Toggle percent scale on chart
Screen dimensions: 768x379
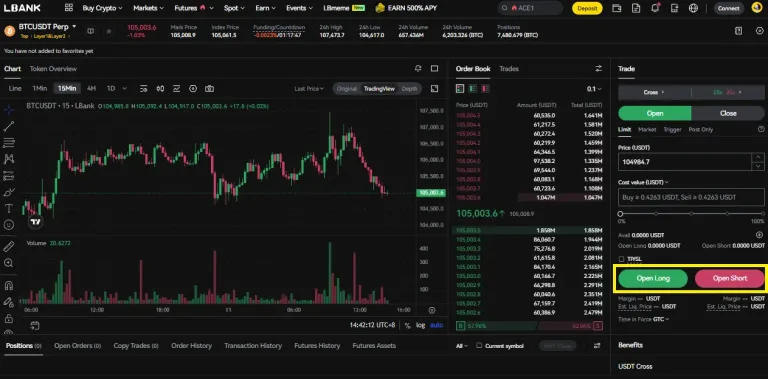click(x=407, y=325)
